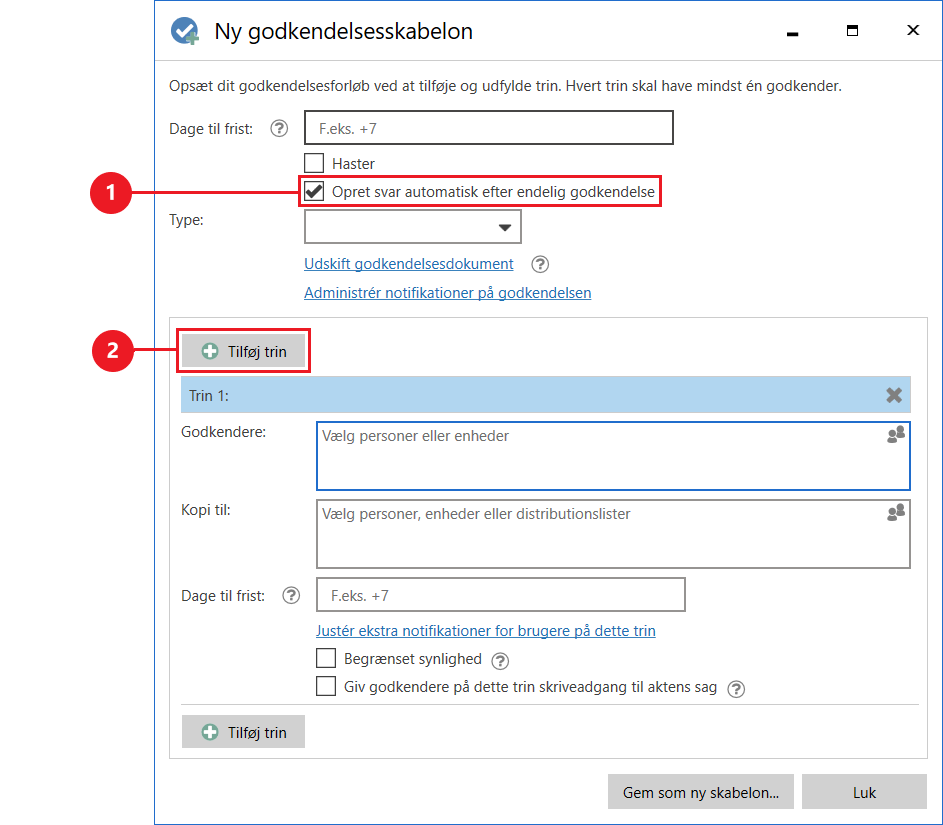The height and width of the screenshot is (825, 943).
Task: Tick the Begrænset synlighed checkbox
Action: point(326,658)
